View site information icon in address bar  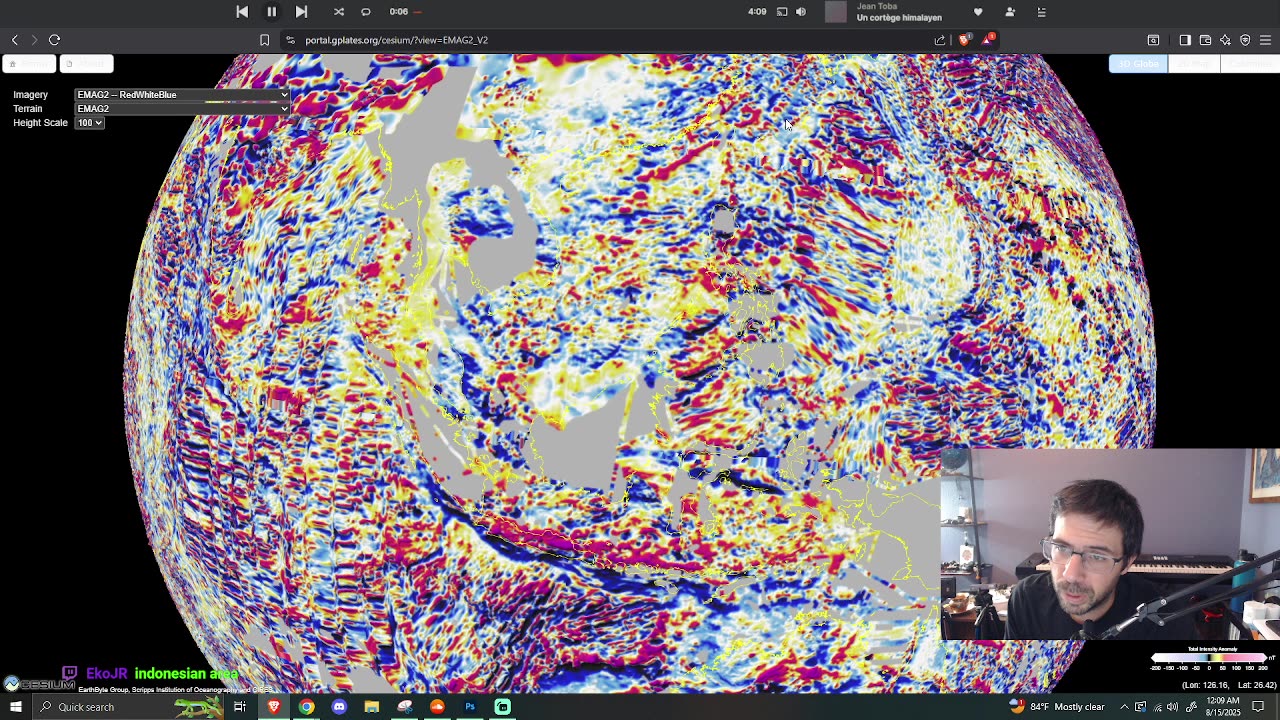pyautogui.click(x=290, y=40)
